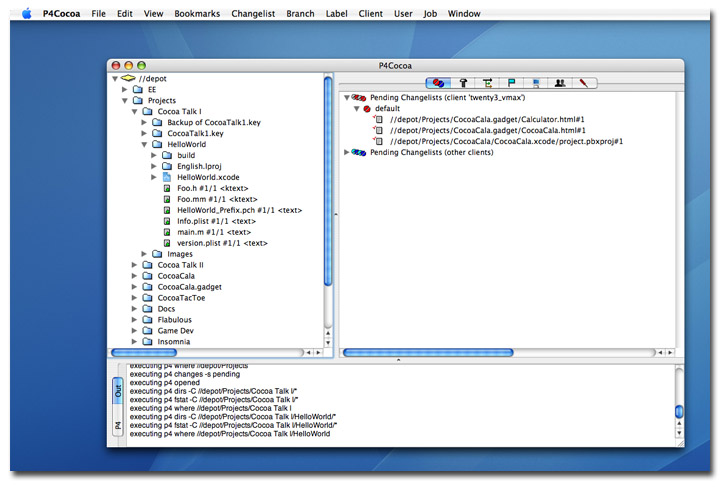Switch to the Branches view with the arrows icon
Viewport: 725px width, 487px height.
tap(487, 83)
